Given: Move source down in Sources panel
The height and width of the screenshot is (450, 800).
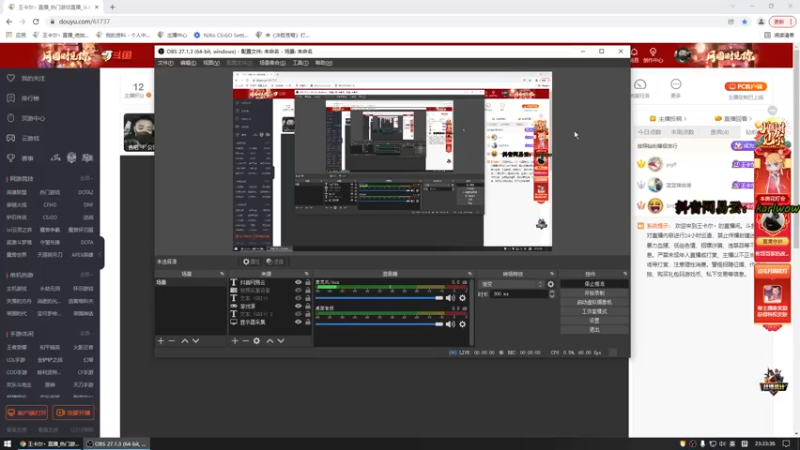Looking at the screenshot, I should (281, 341).
